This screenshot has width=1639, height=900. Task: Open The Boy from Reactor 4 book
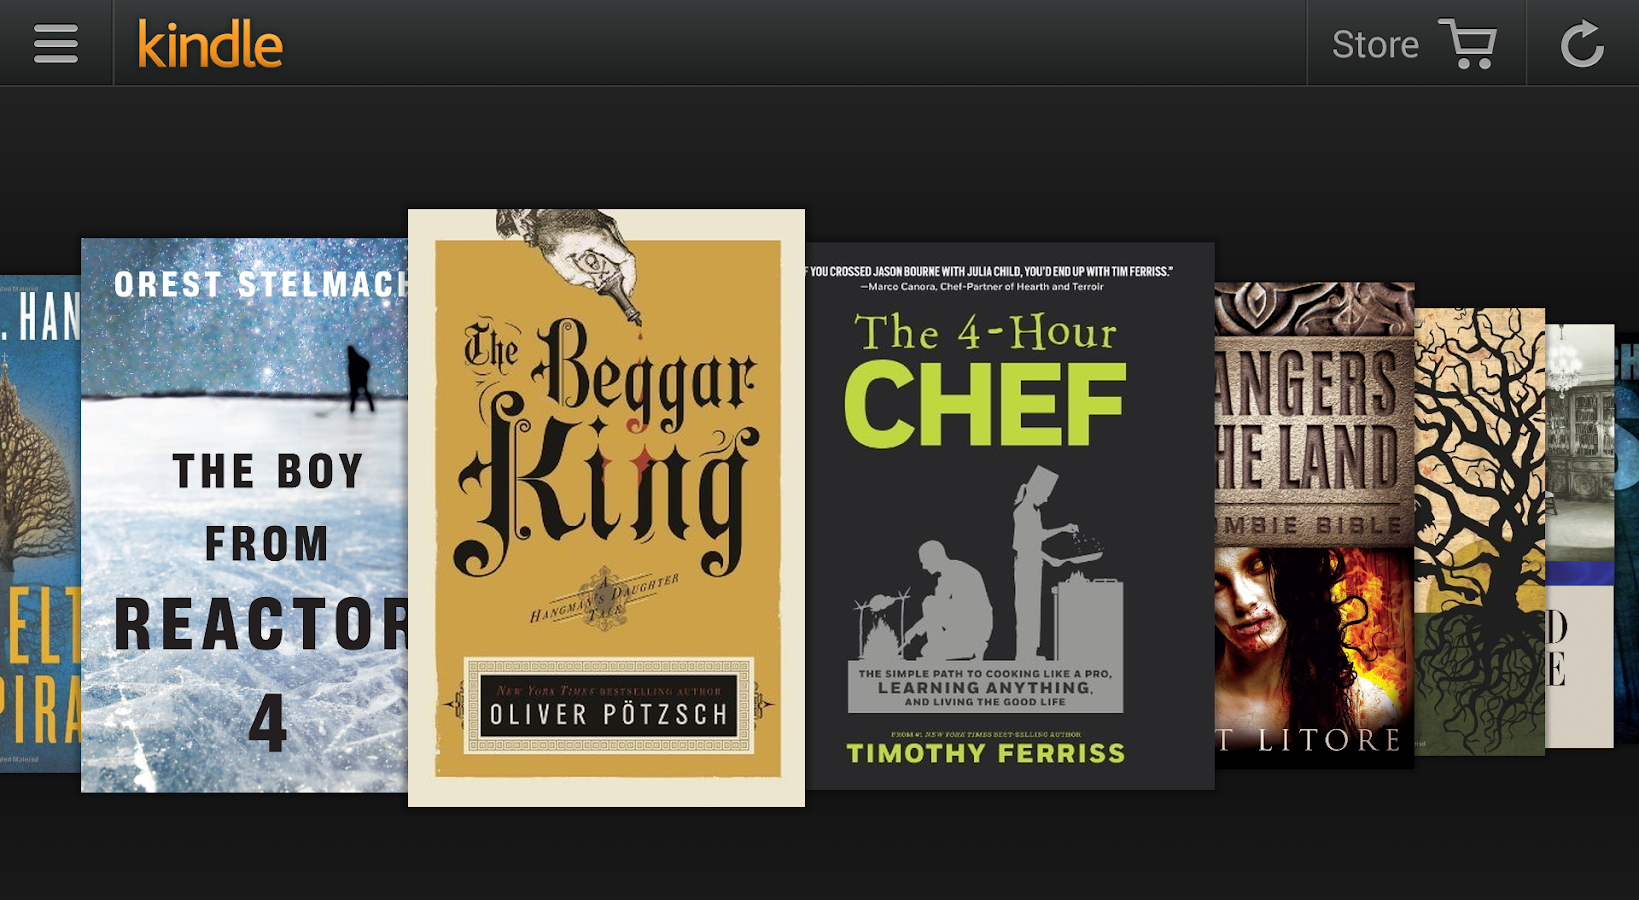click(244, 515)
